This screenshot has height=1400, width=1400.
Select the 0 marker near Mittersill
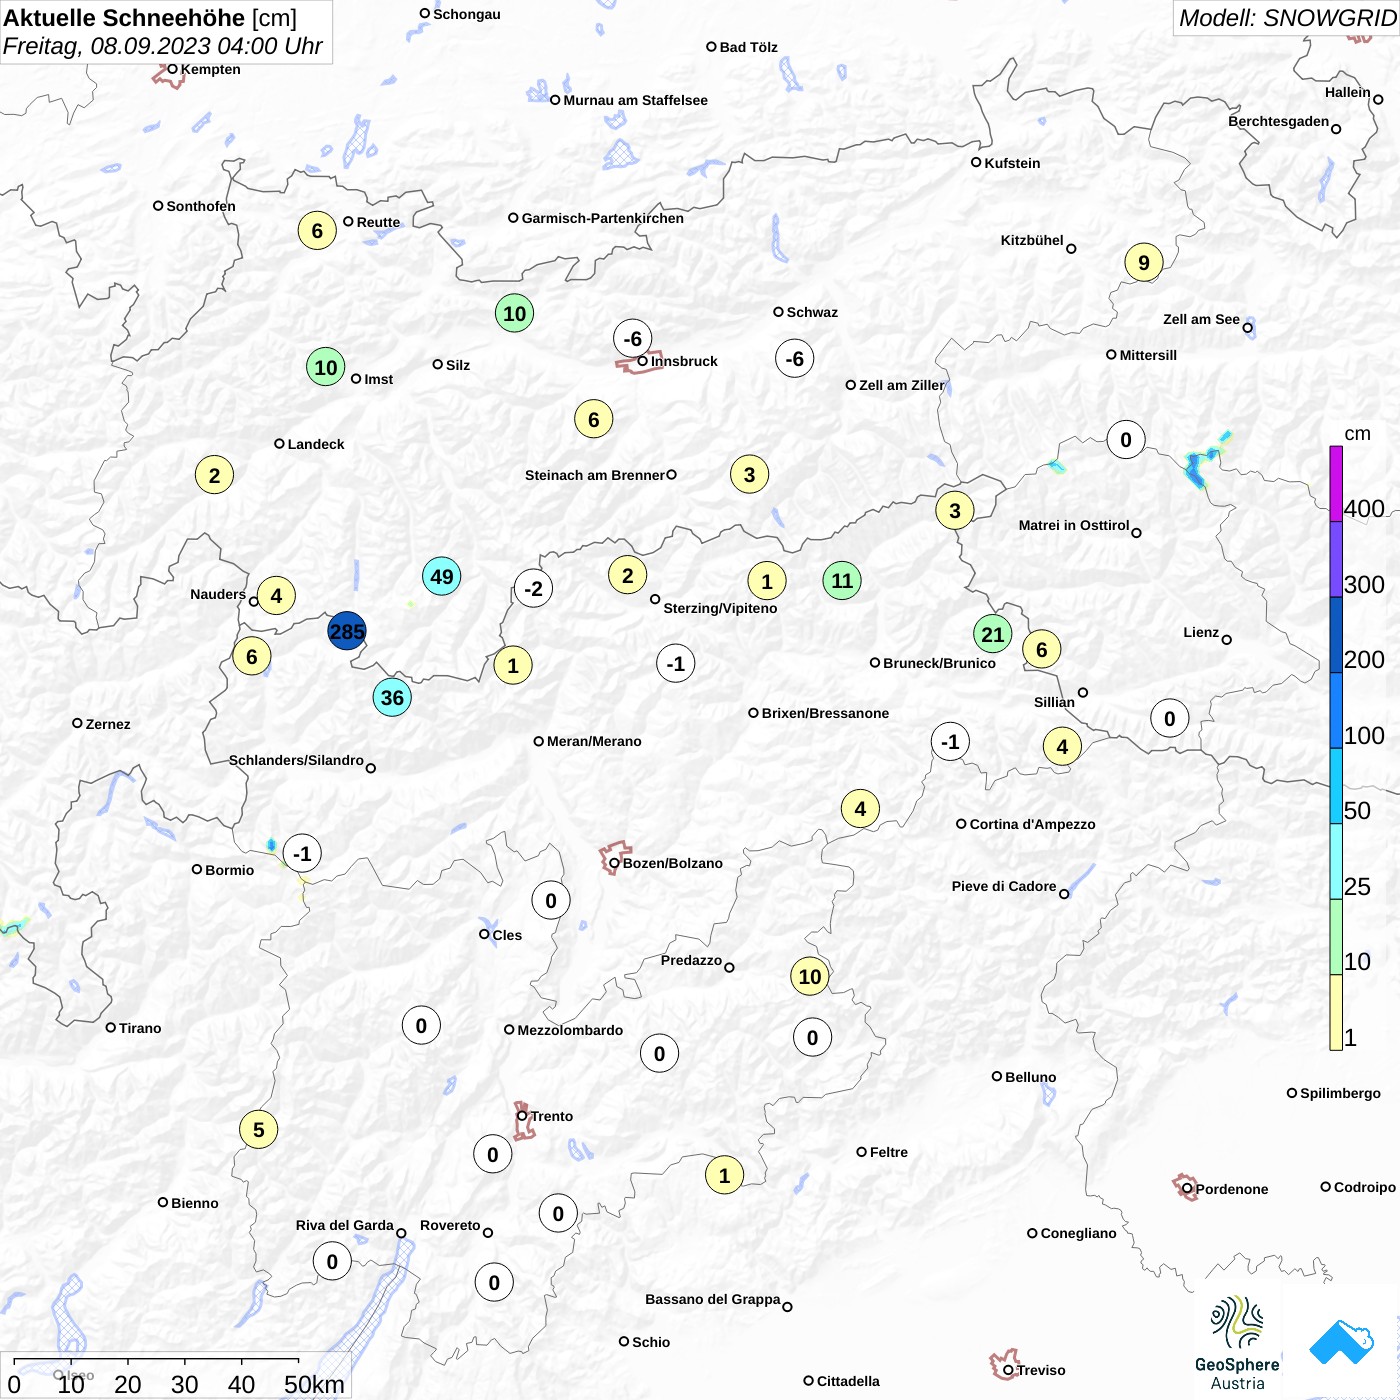pyautogui.click(x=1126, y=439)
